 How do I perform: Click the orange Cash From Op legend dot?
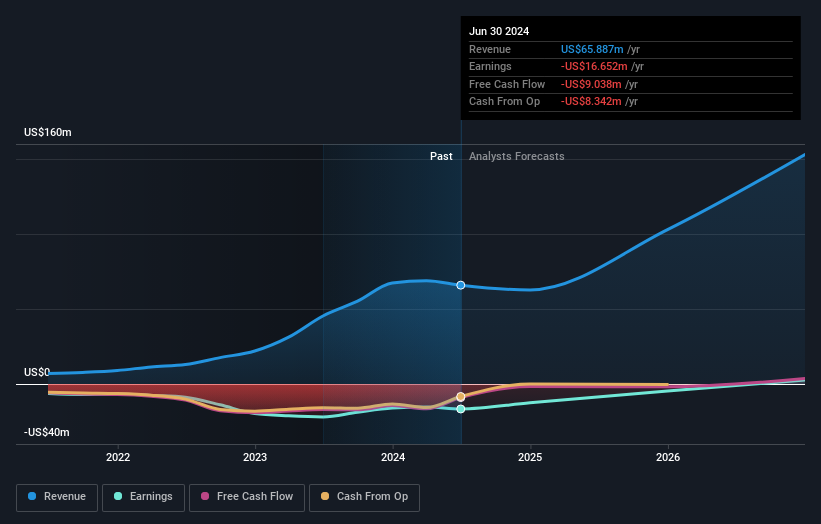tap(325, 496)
